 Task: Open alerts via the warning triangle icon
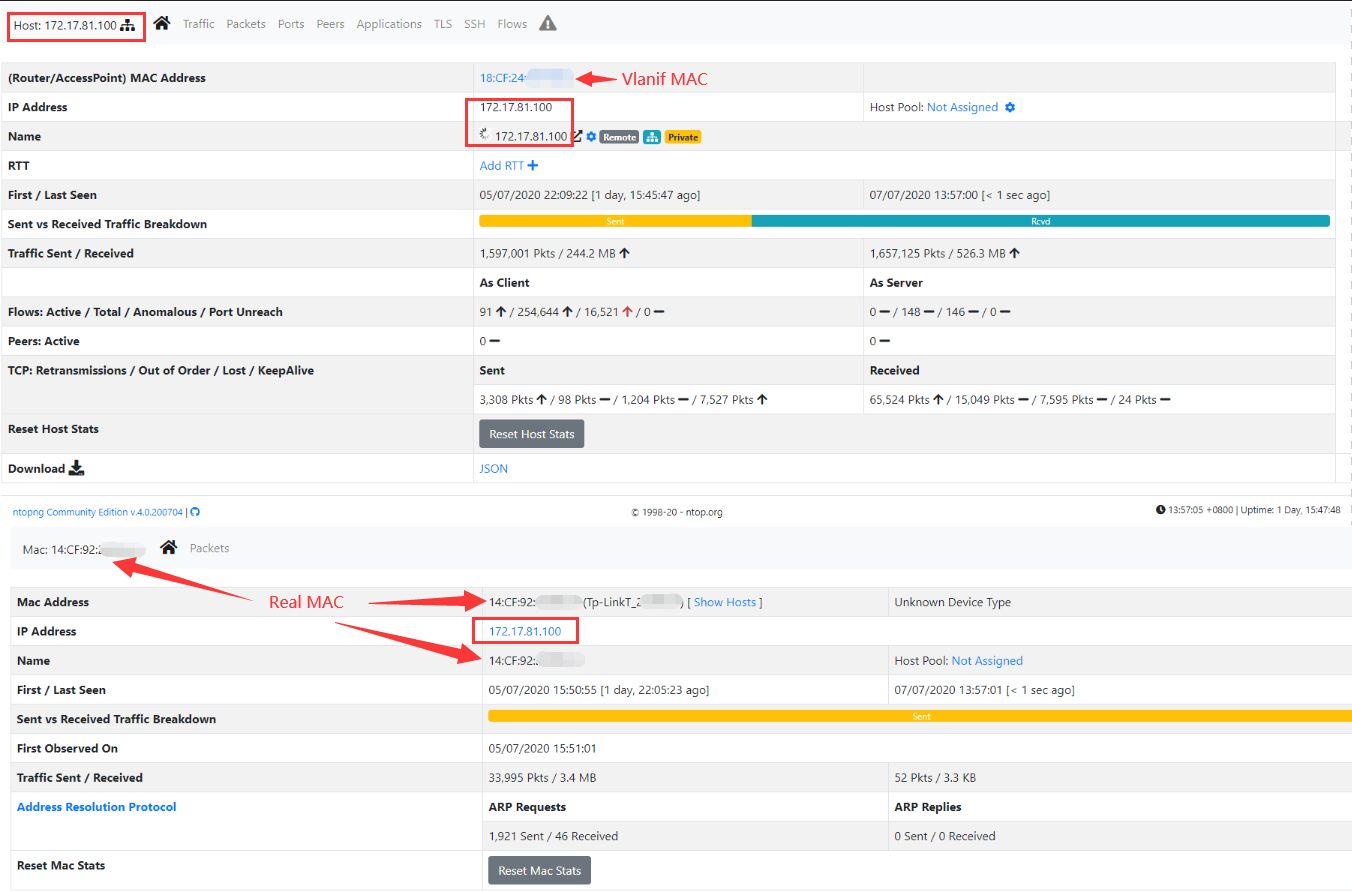point(547,23)
